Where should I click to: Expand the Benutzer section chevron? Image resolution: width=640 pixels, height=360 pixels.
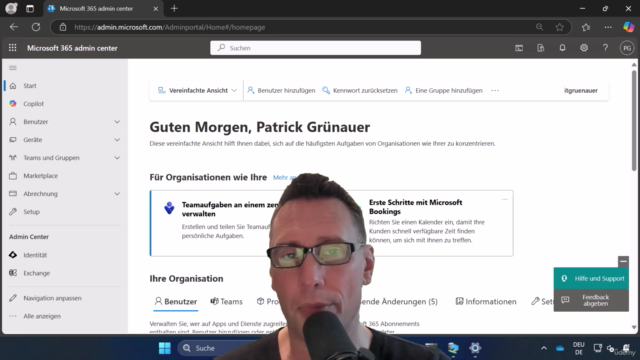117,122
